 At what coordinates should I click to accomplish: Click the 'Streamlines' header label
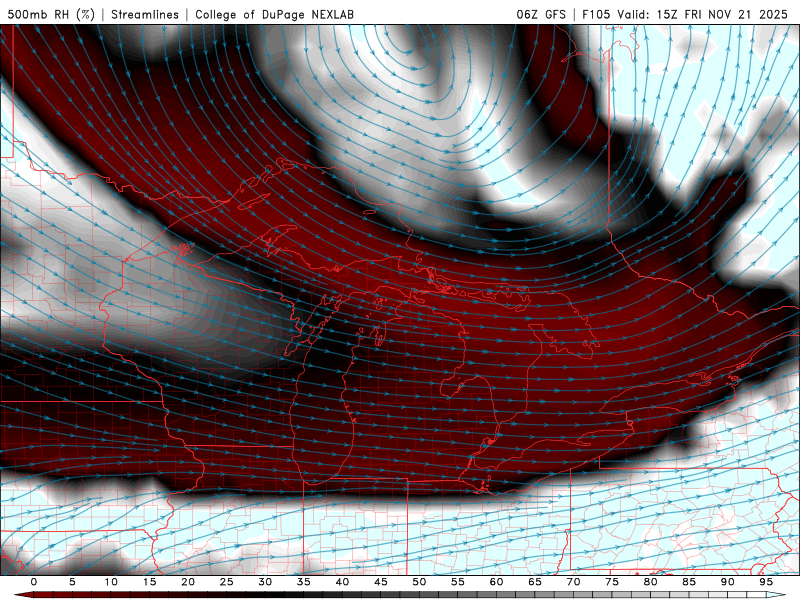click(x=145, y=14)
